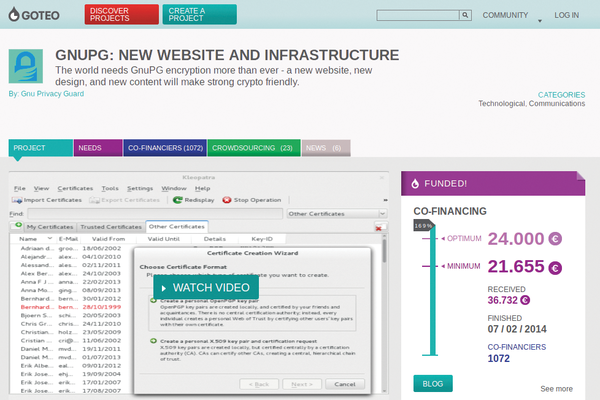
Task: Select the red 28/10/1999 certificate row
Action: click(71, 307)
